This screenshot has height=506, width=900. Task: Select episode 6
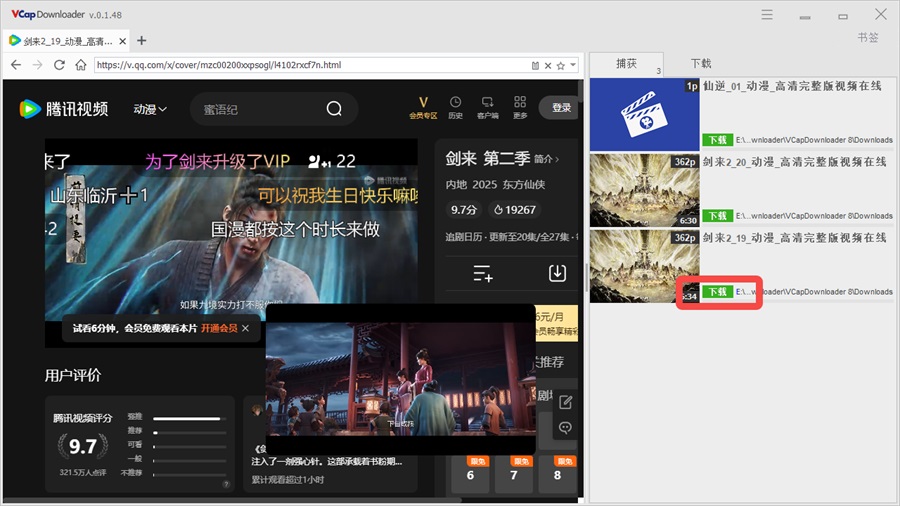pyautogui.click(x=470, y=474)
